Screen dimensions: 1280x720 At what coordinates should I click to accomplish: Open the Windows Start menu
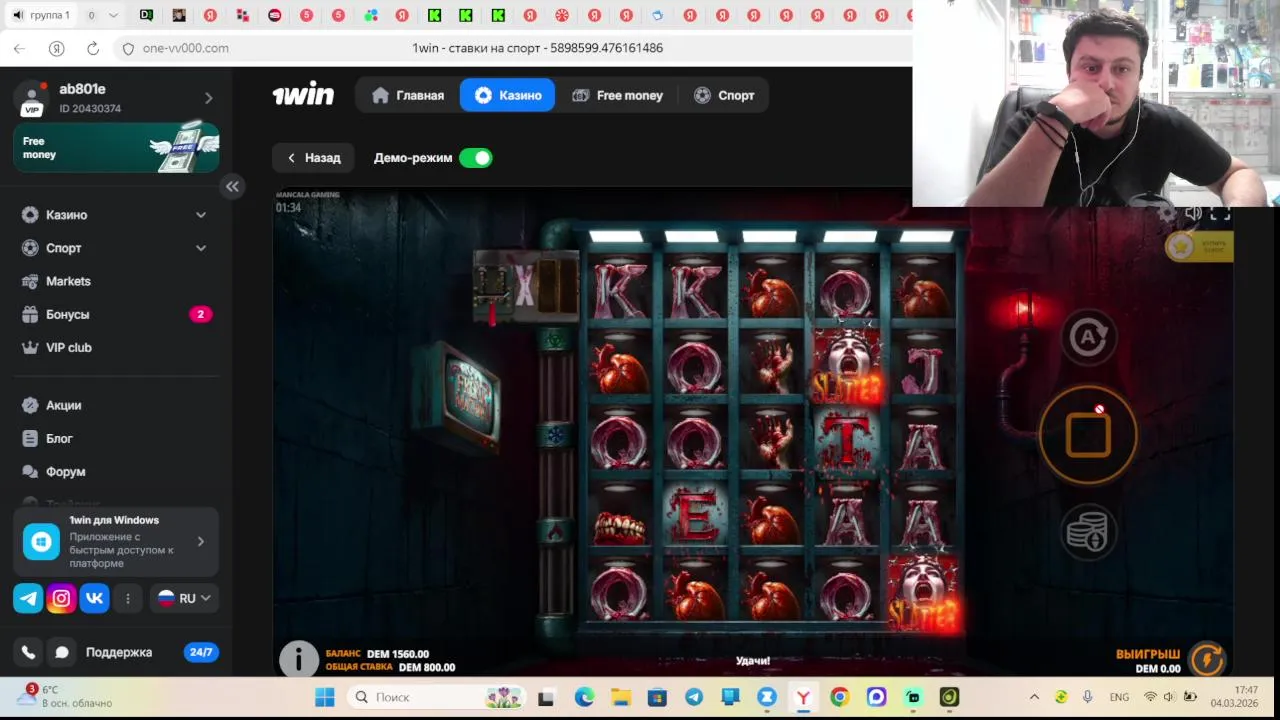(325, 697)
